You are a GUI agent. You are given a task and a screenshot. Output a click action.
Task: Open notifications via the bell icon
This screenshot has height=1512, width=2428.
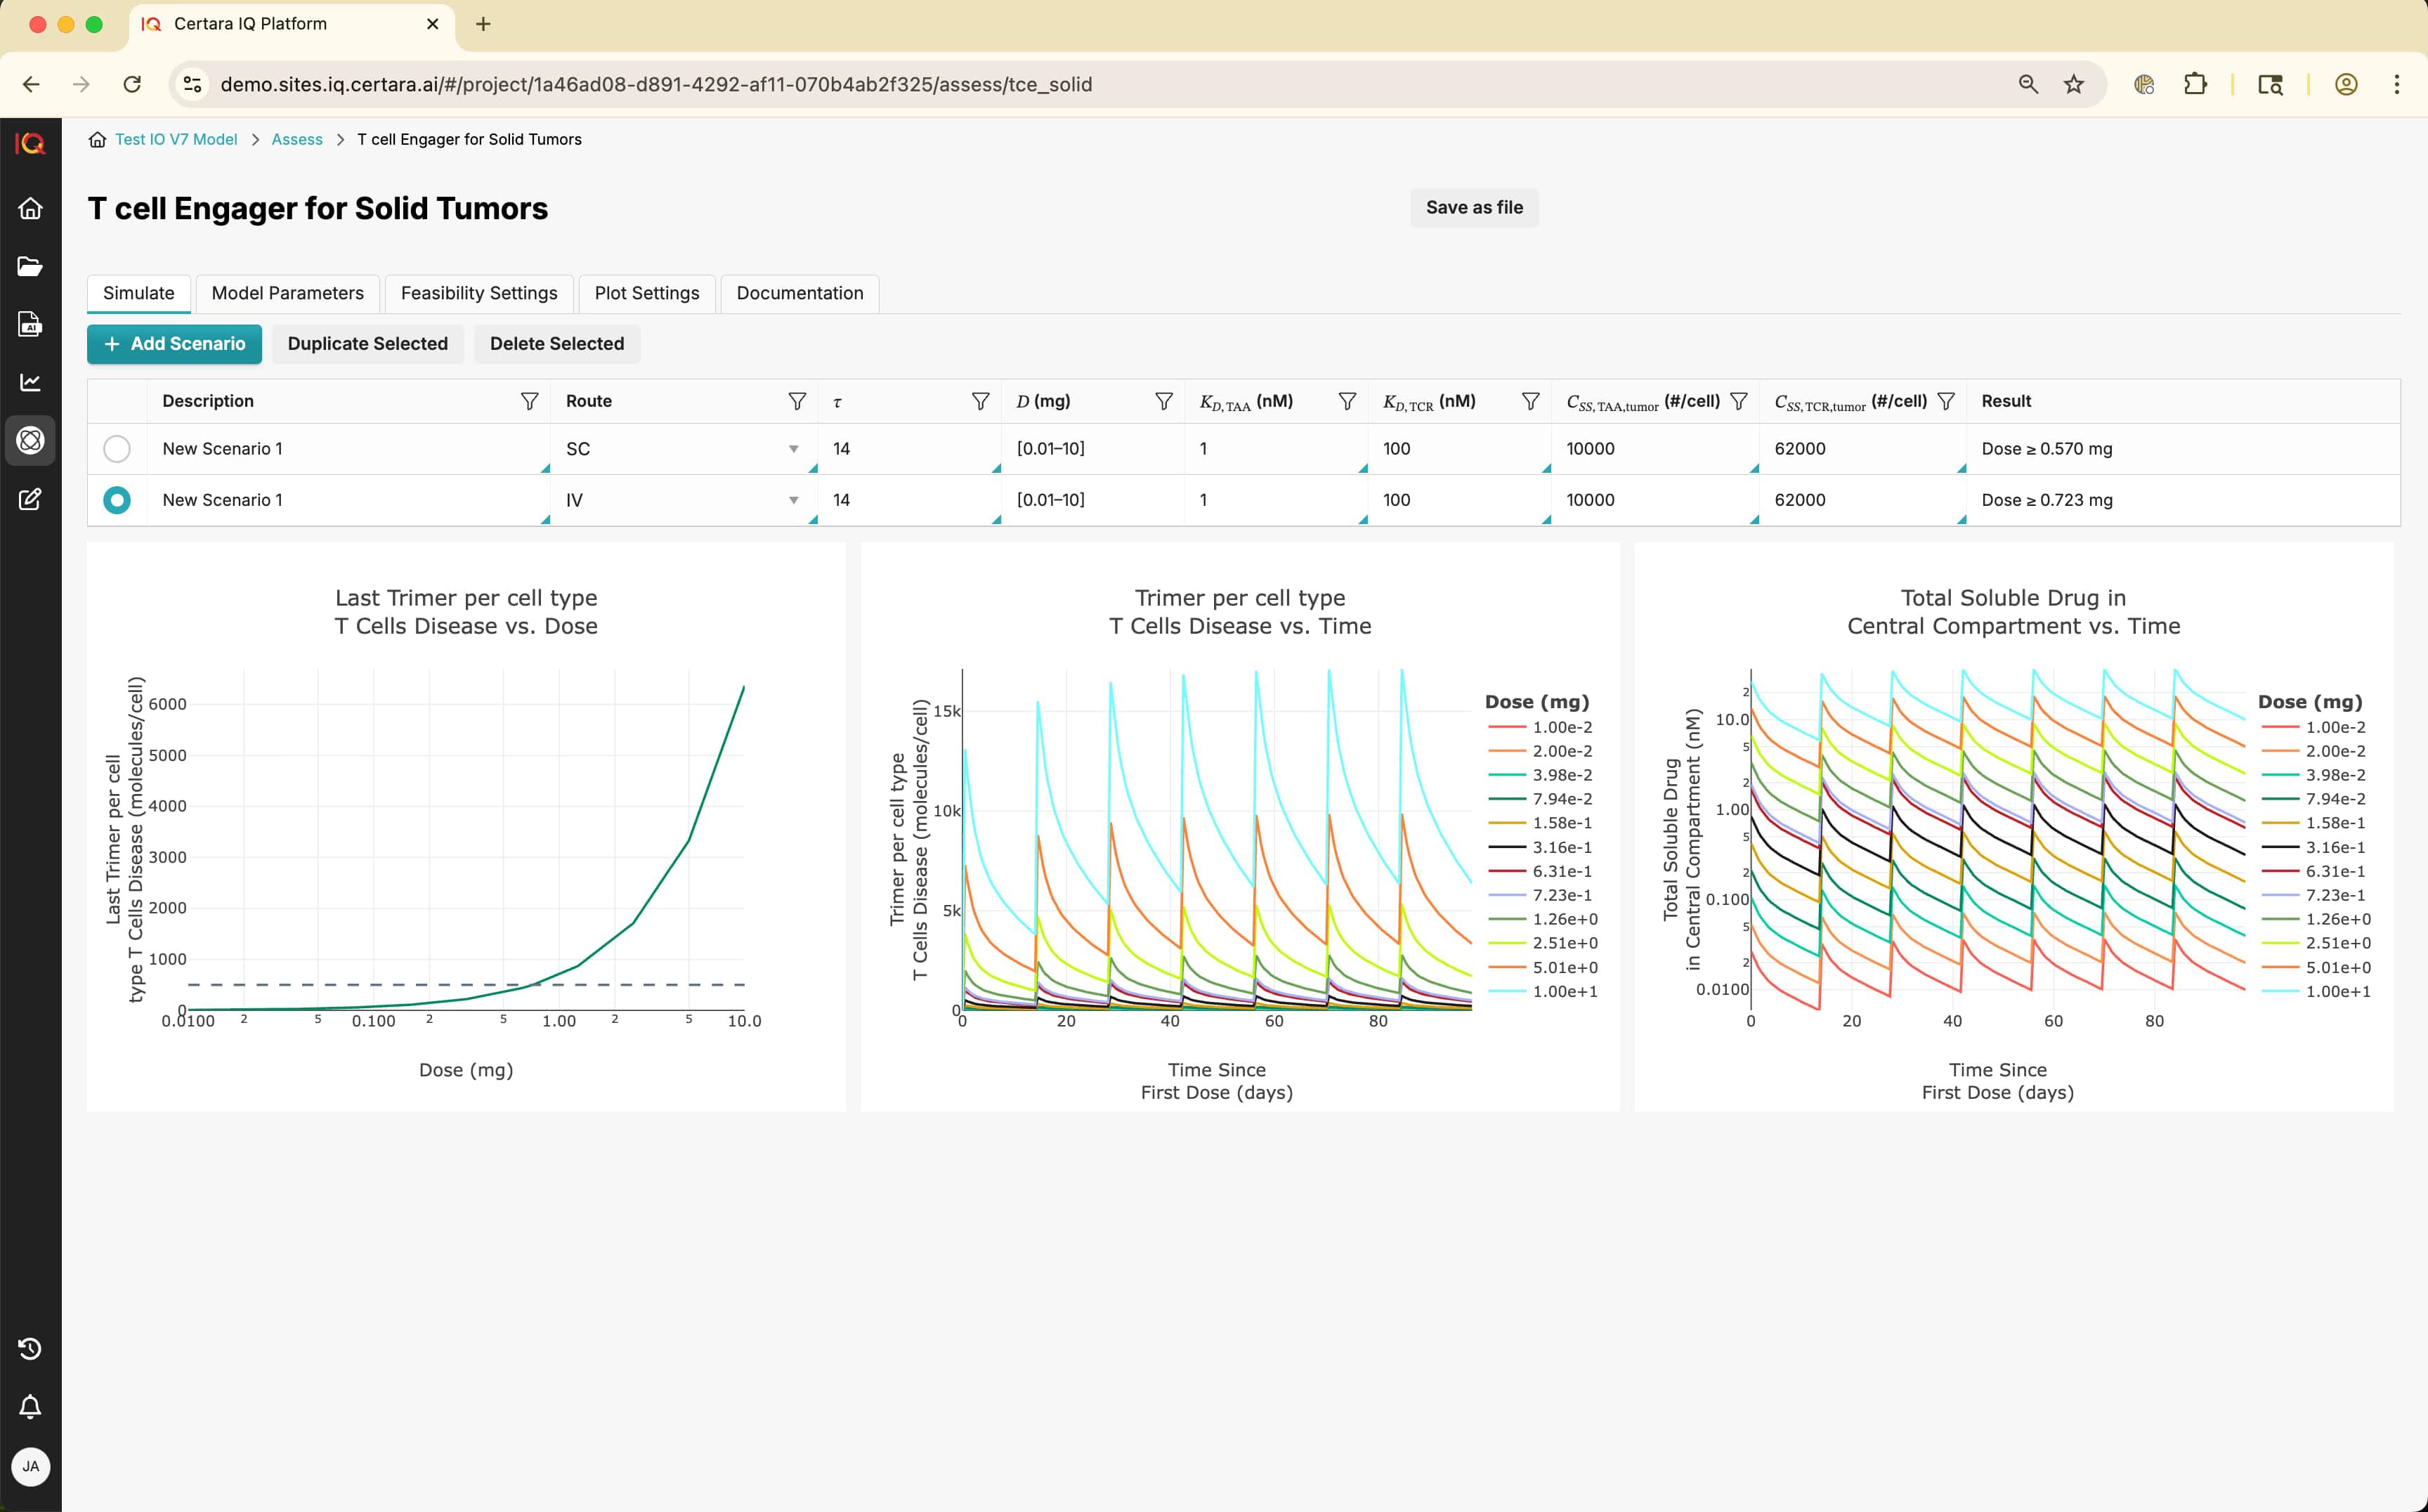[31, 1406]
